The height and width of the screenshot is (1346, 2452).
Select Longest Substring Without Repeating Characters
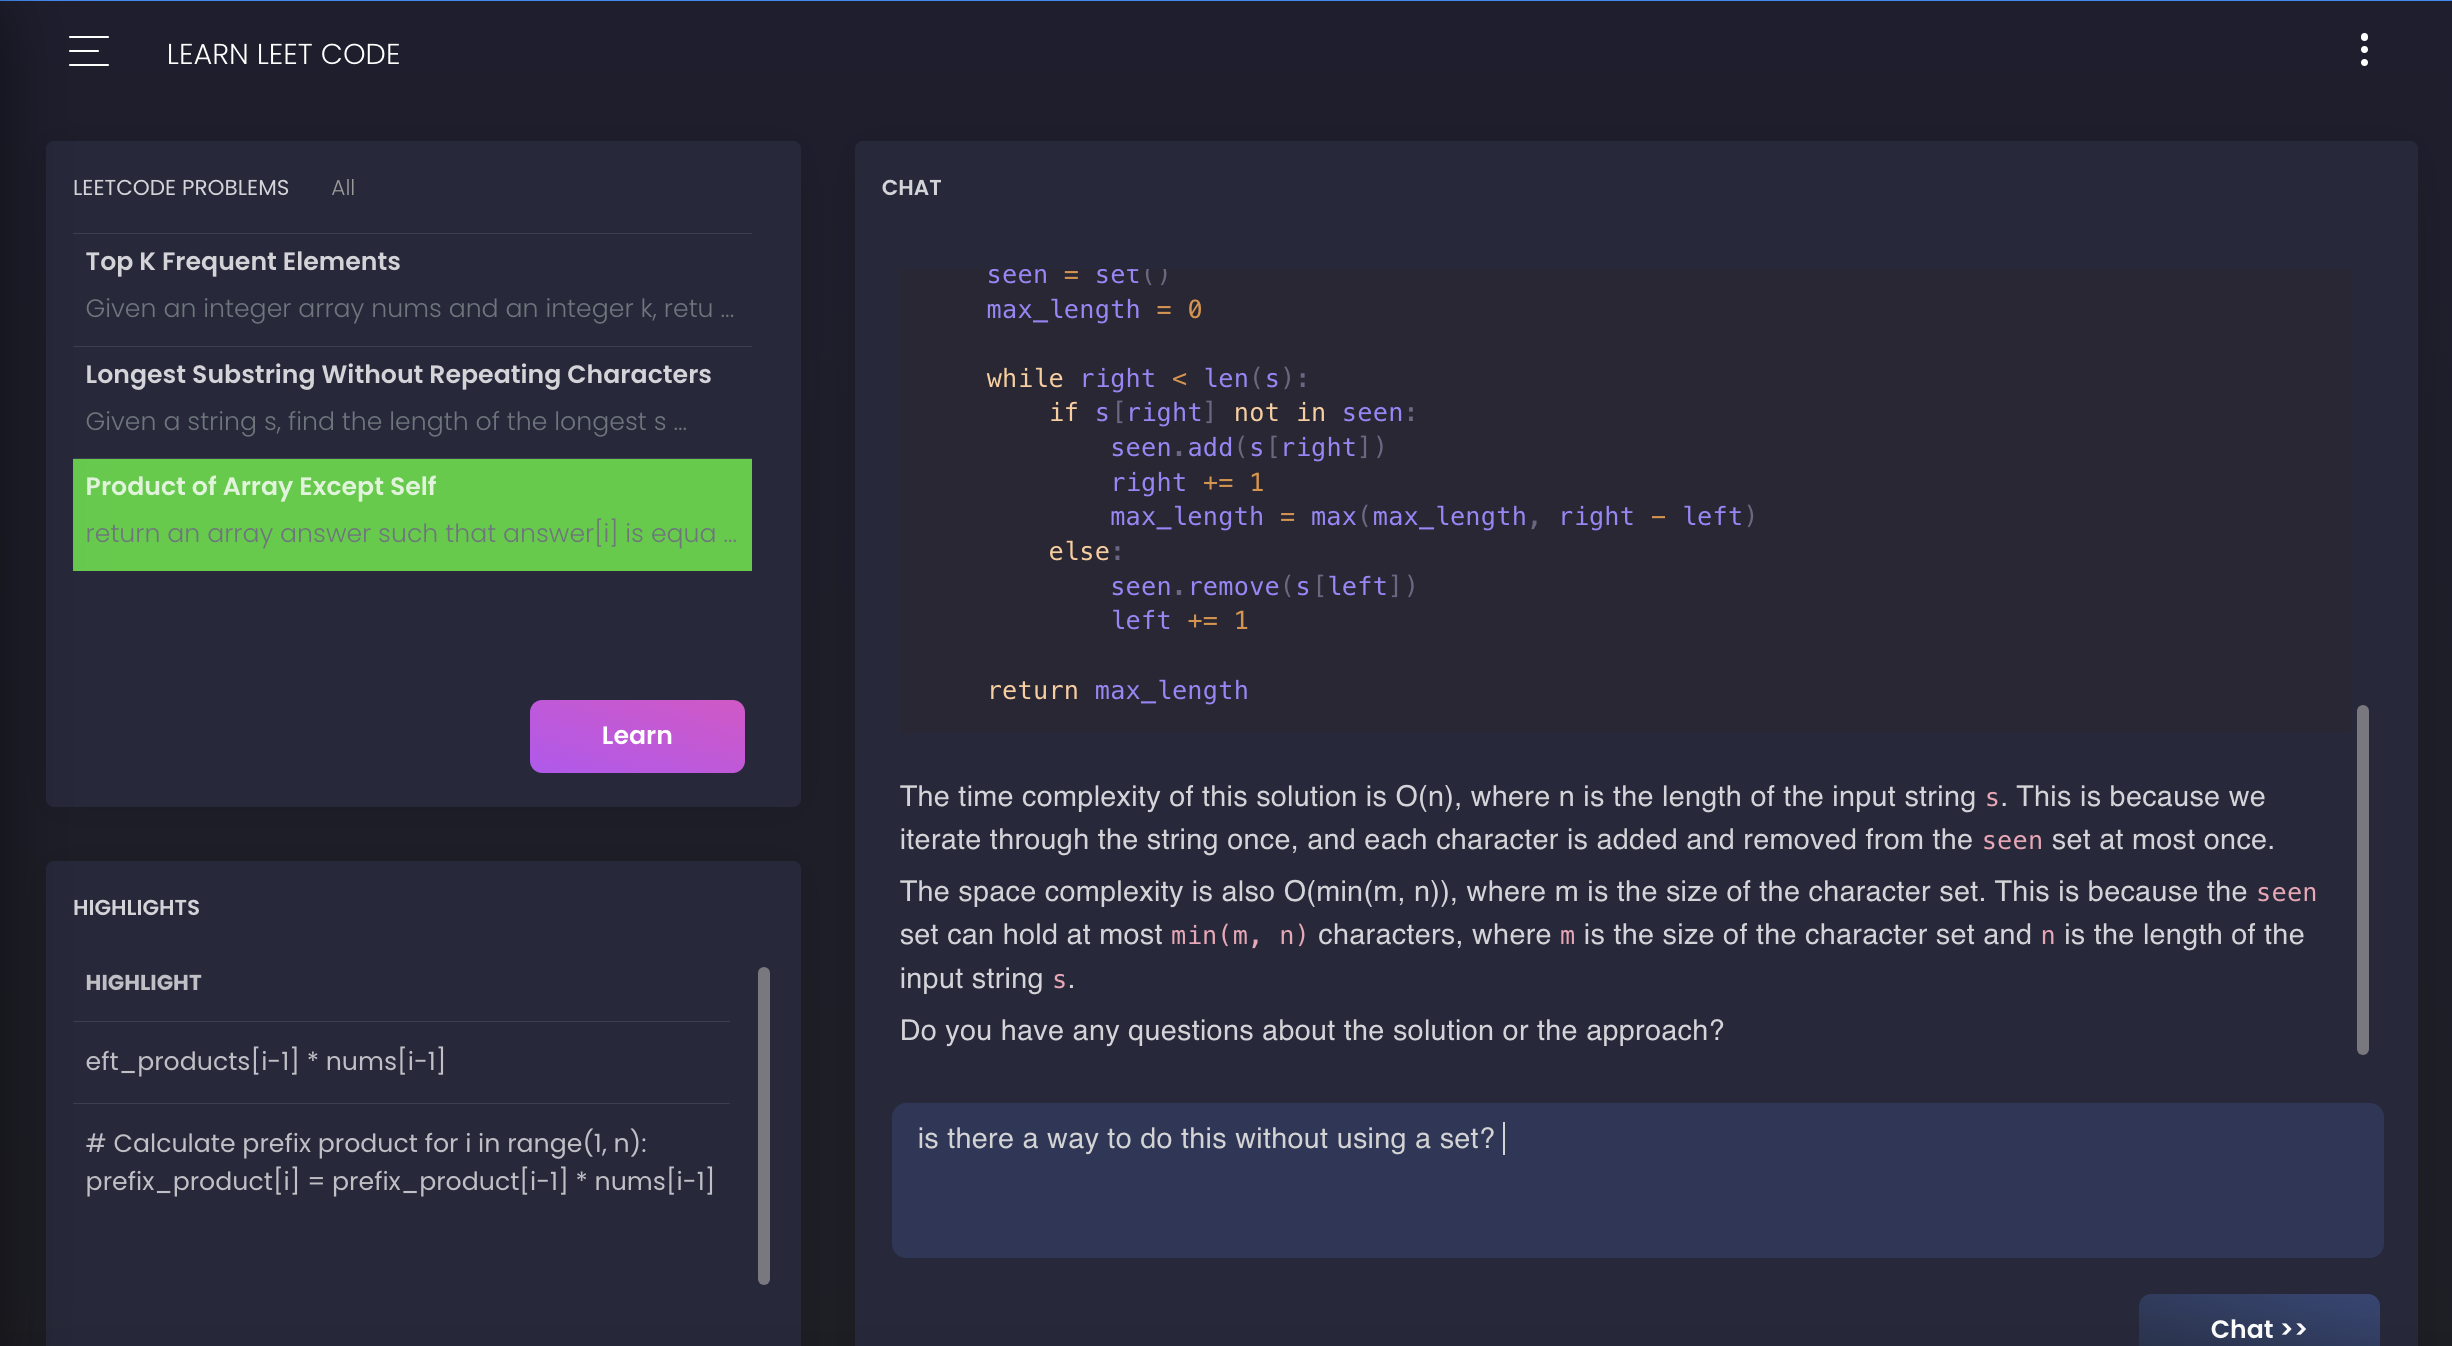(x=411, y=398)
